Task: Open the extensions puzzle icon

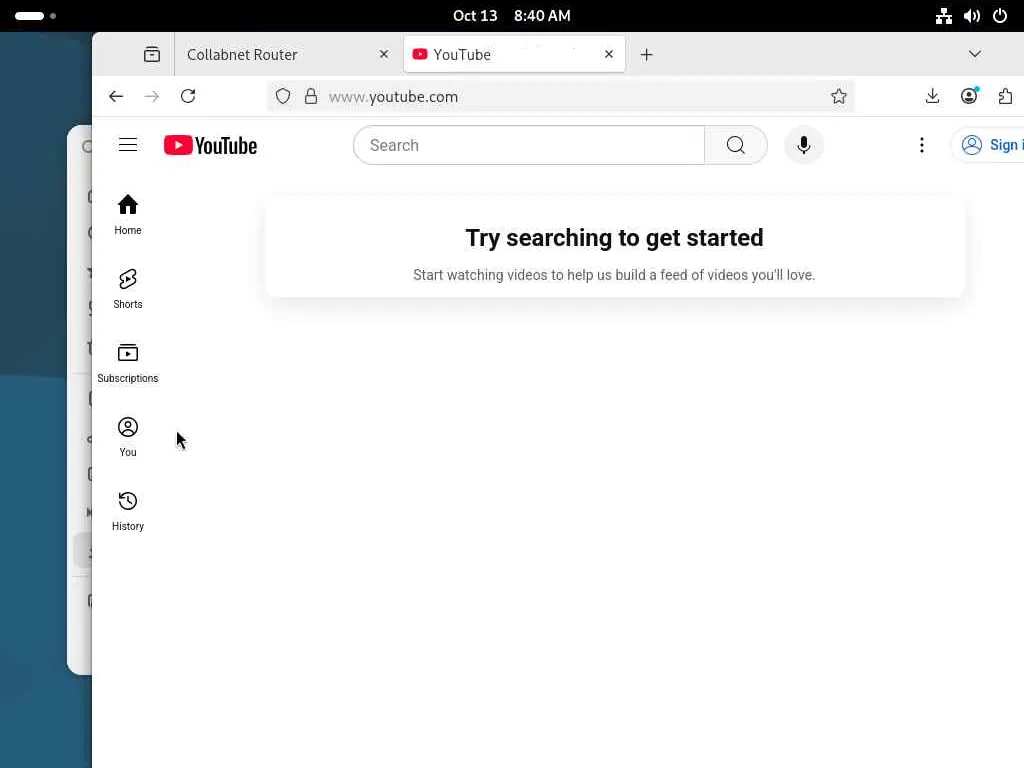Action: (x=1005, y=97)
